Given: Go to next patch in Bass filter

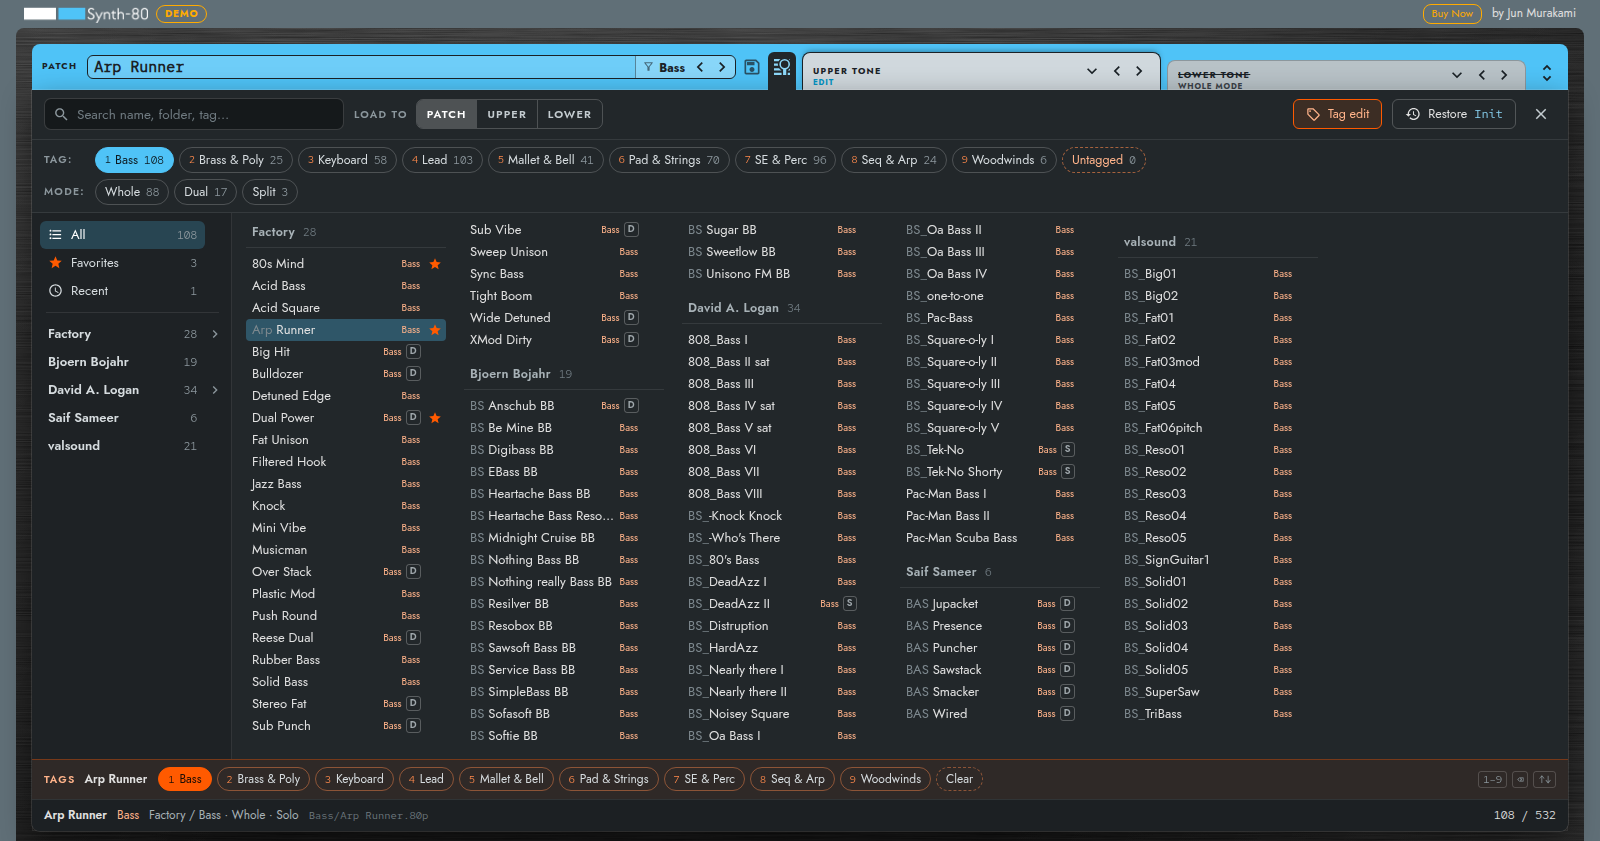Looking at the screenshot, I should 722,67.
